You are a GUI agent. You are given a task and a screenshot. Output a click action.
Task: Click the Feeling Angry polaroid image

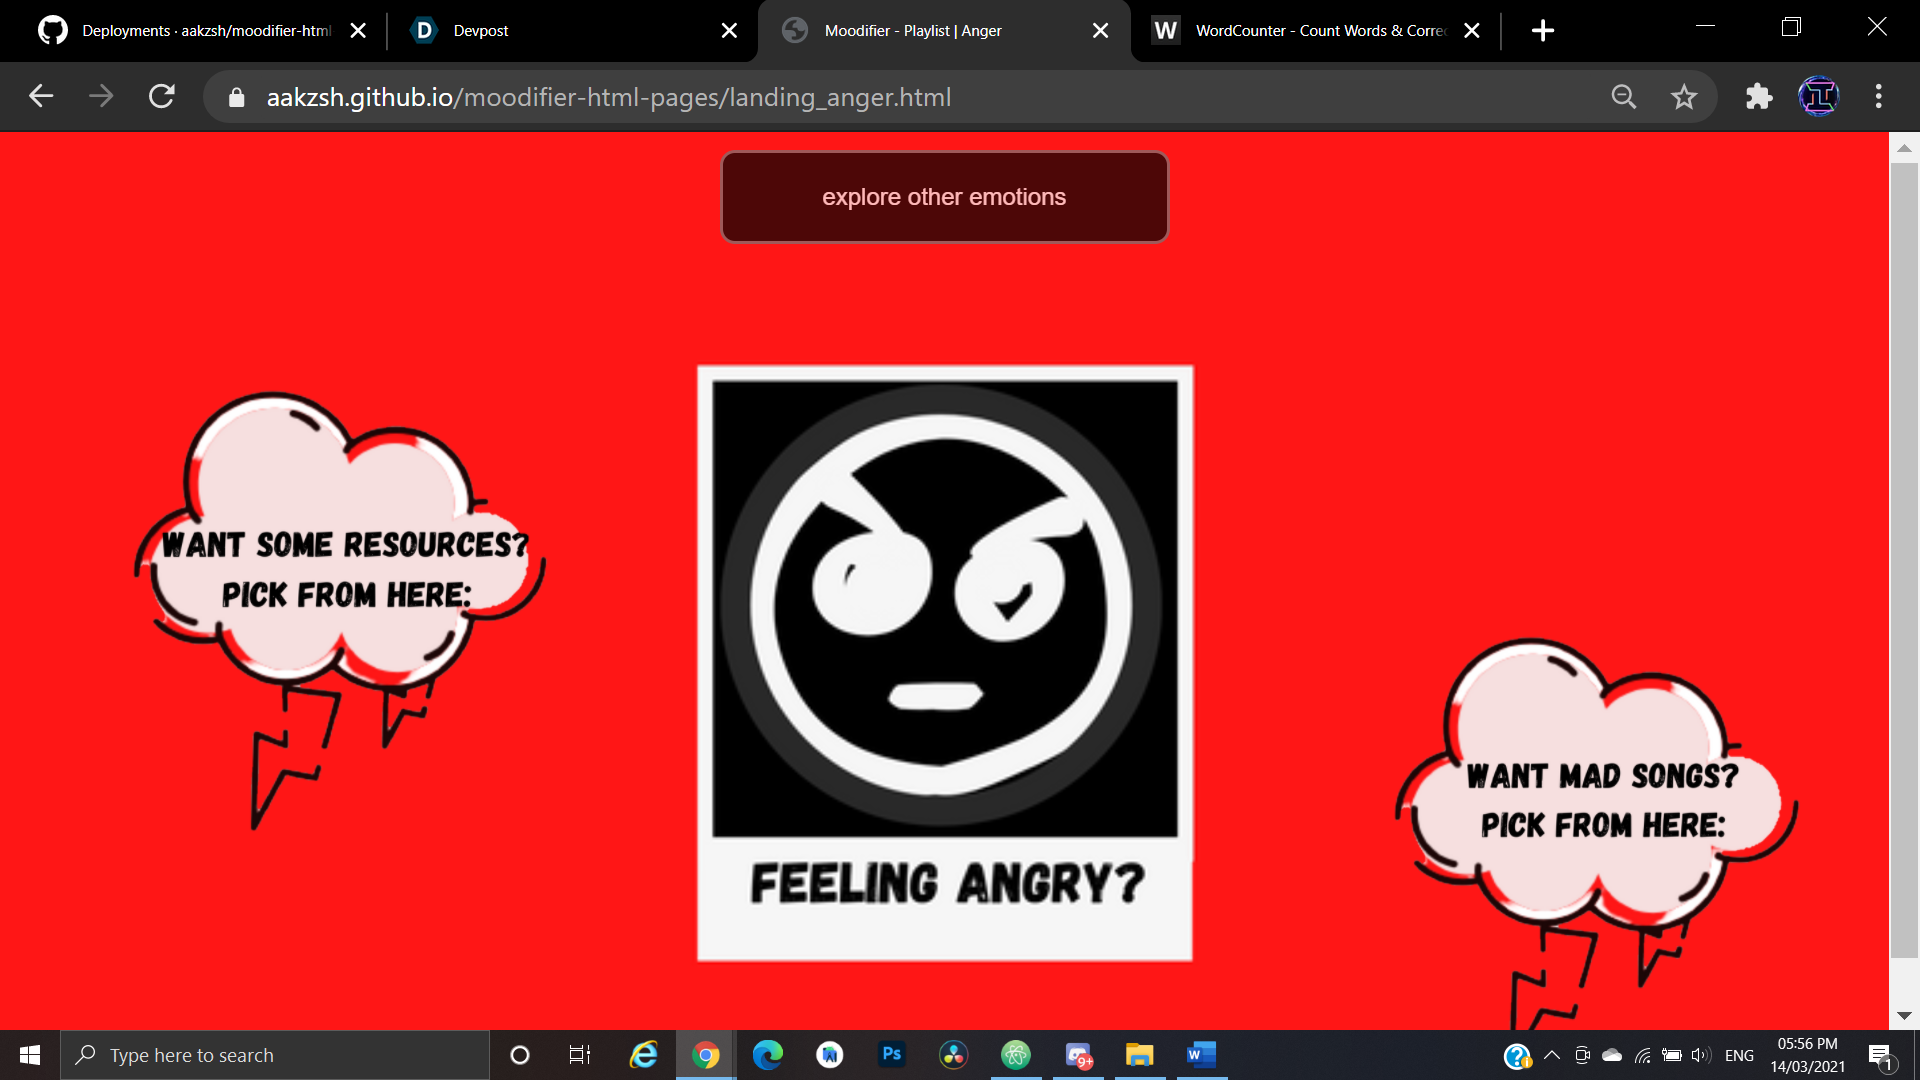(944, 662)
